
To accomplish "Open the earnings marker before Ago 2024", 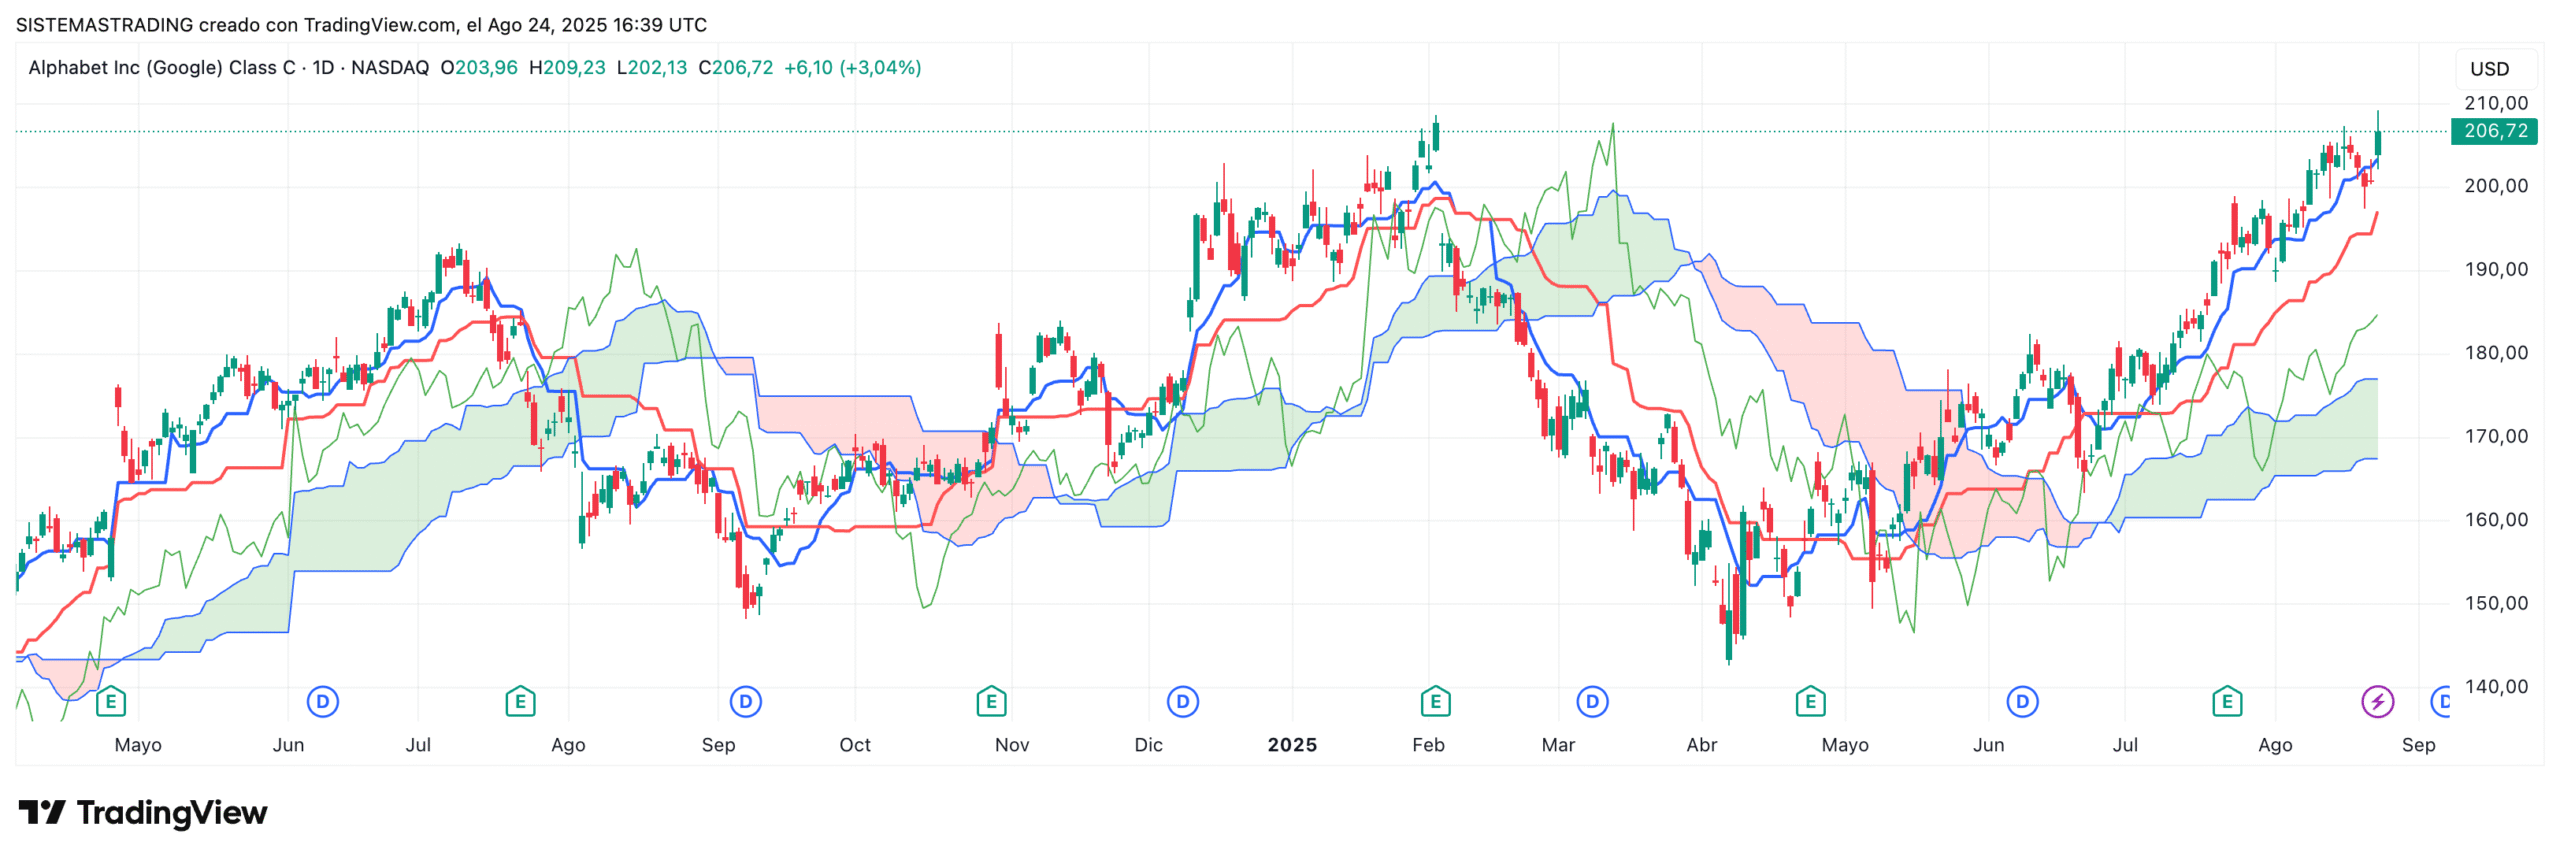I will click(520, 702).
